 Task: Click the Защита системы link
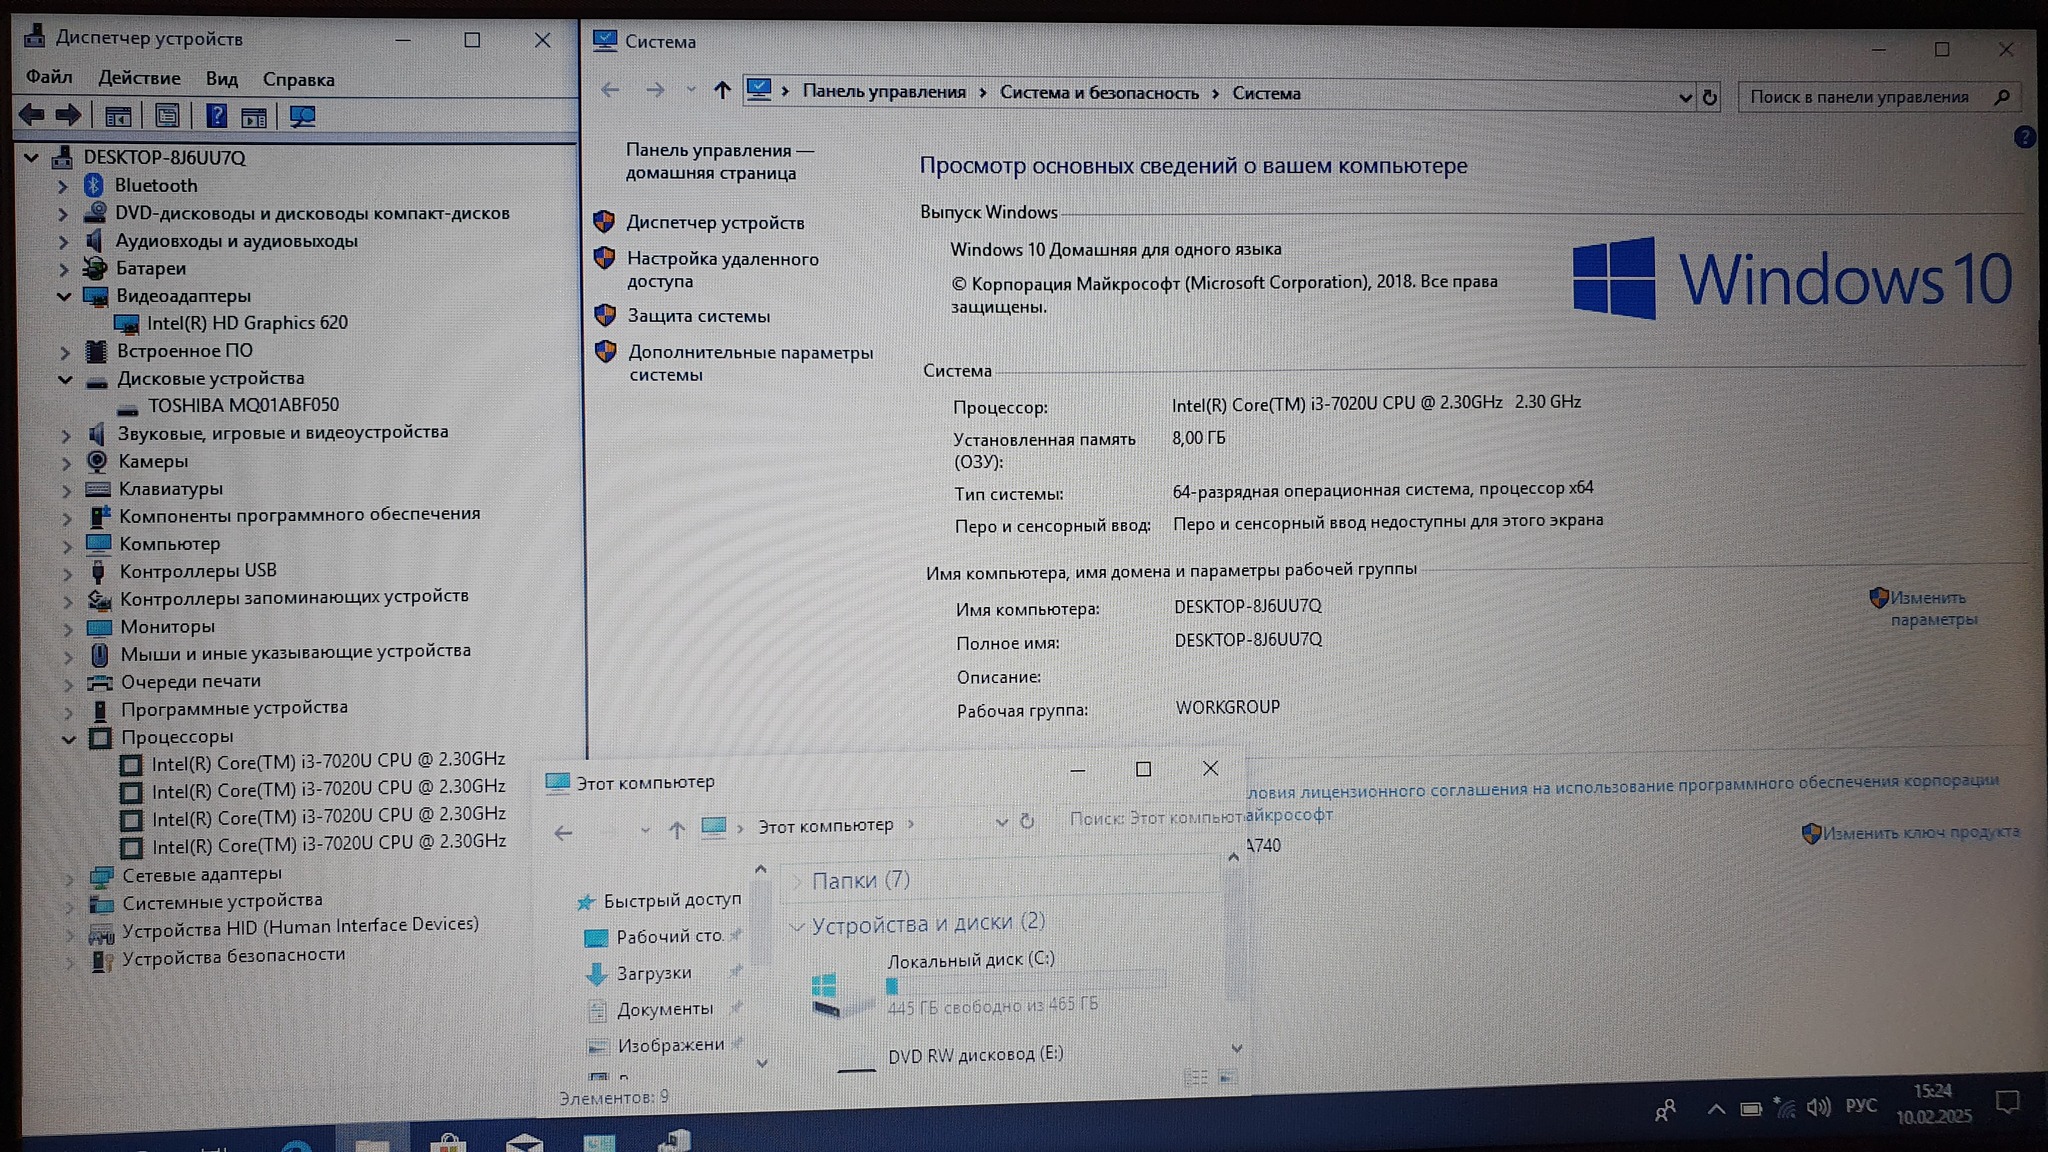[x=698, y=316]
